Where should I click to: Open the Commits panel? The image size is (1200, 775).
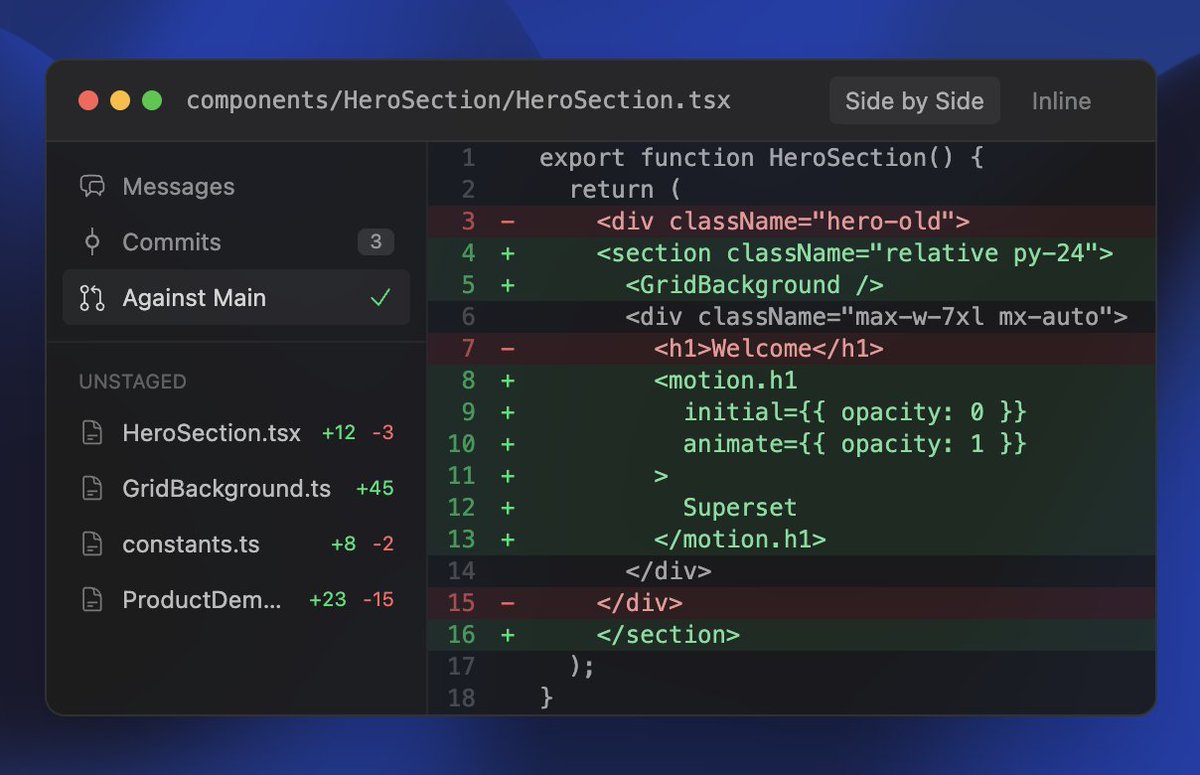(171, 242)
